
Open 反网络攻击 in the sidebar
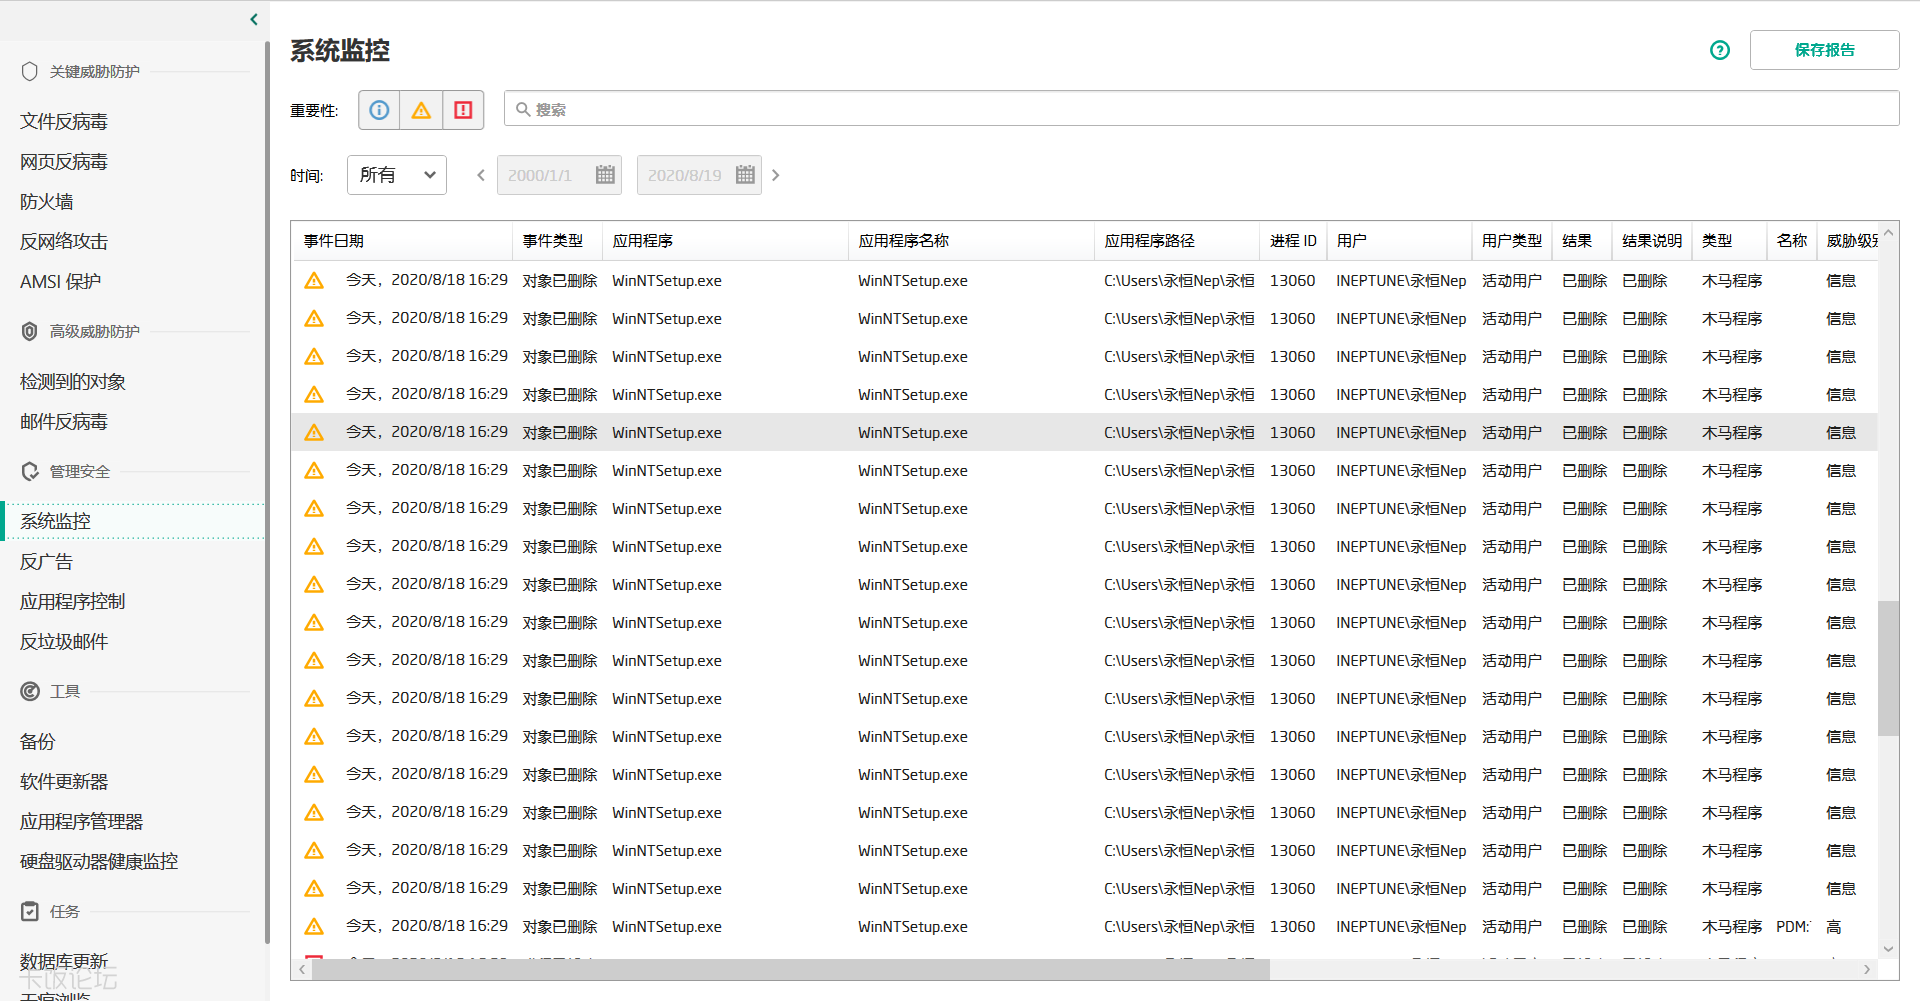tap(64, 241)
